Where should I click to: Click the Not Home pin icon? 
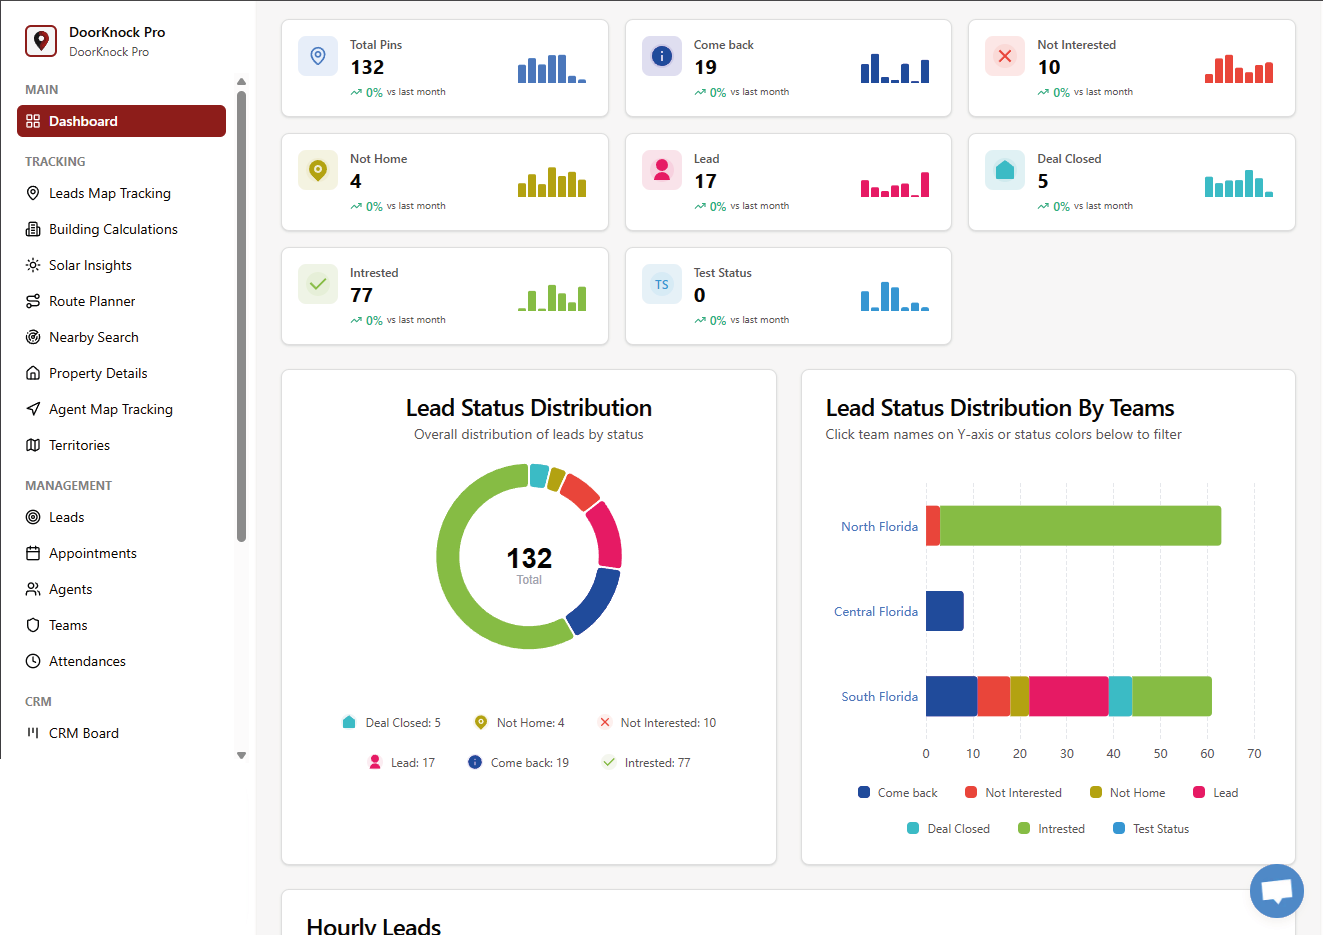318,170
